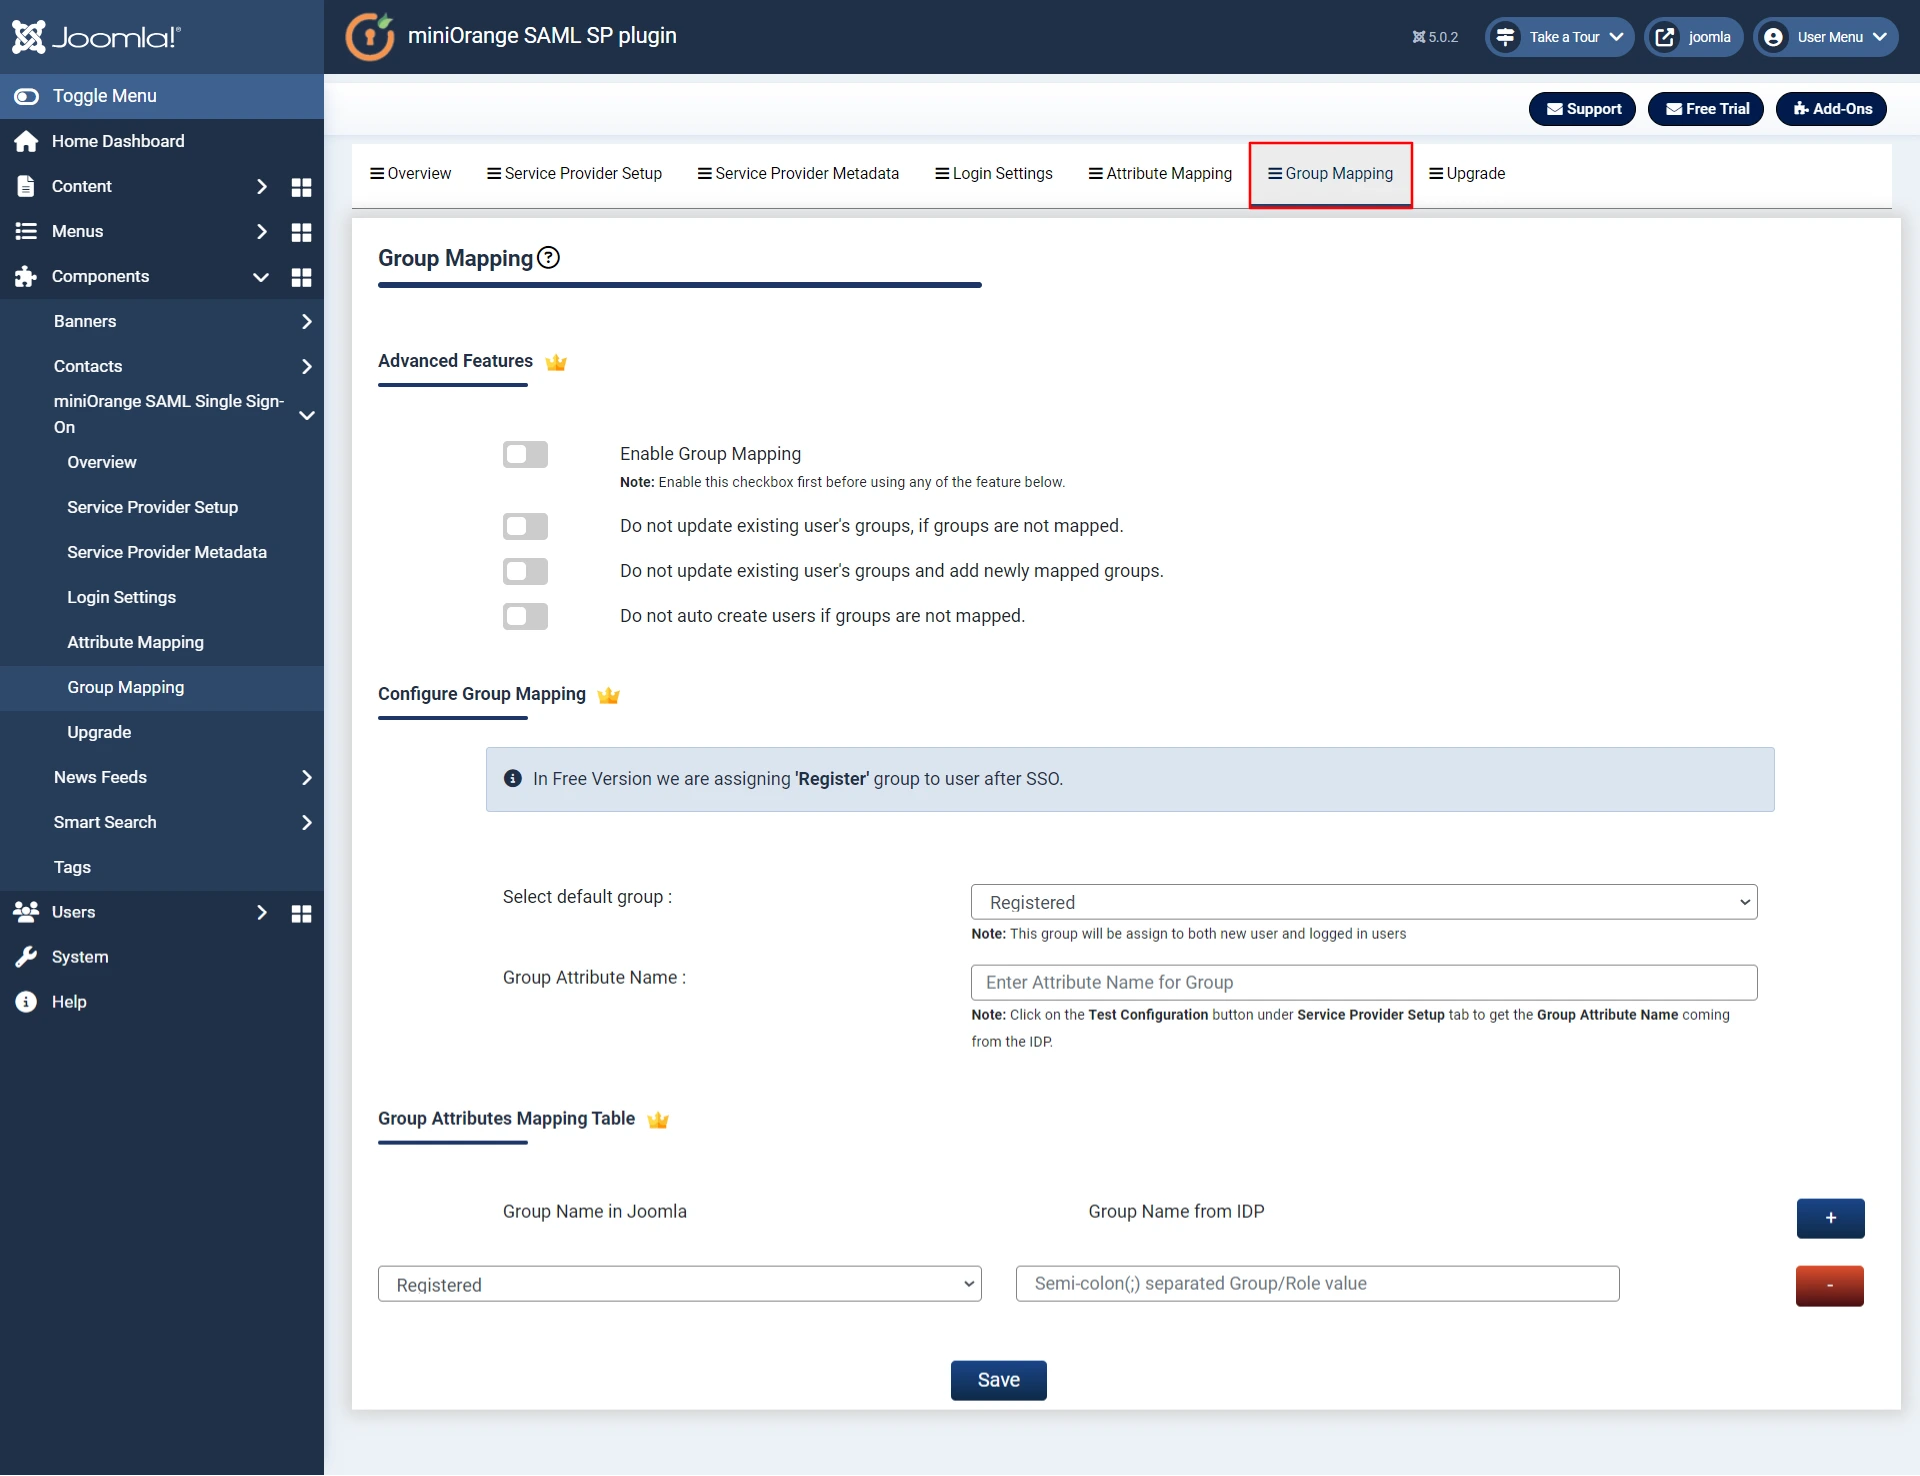Viewport: 1920px width, 1476px height.
Task: Open the Select default group dropdown
Action: (1364, 902)
